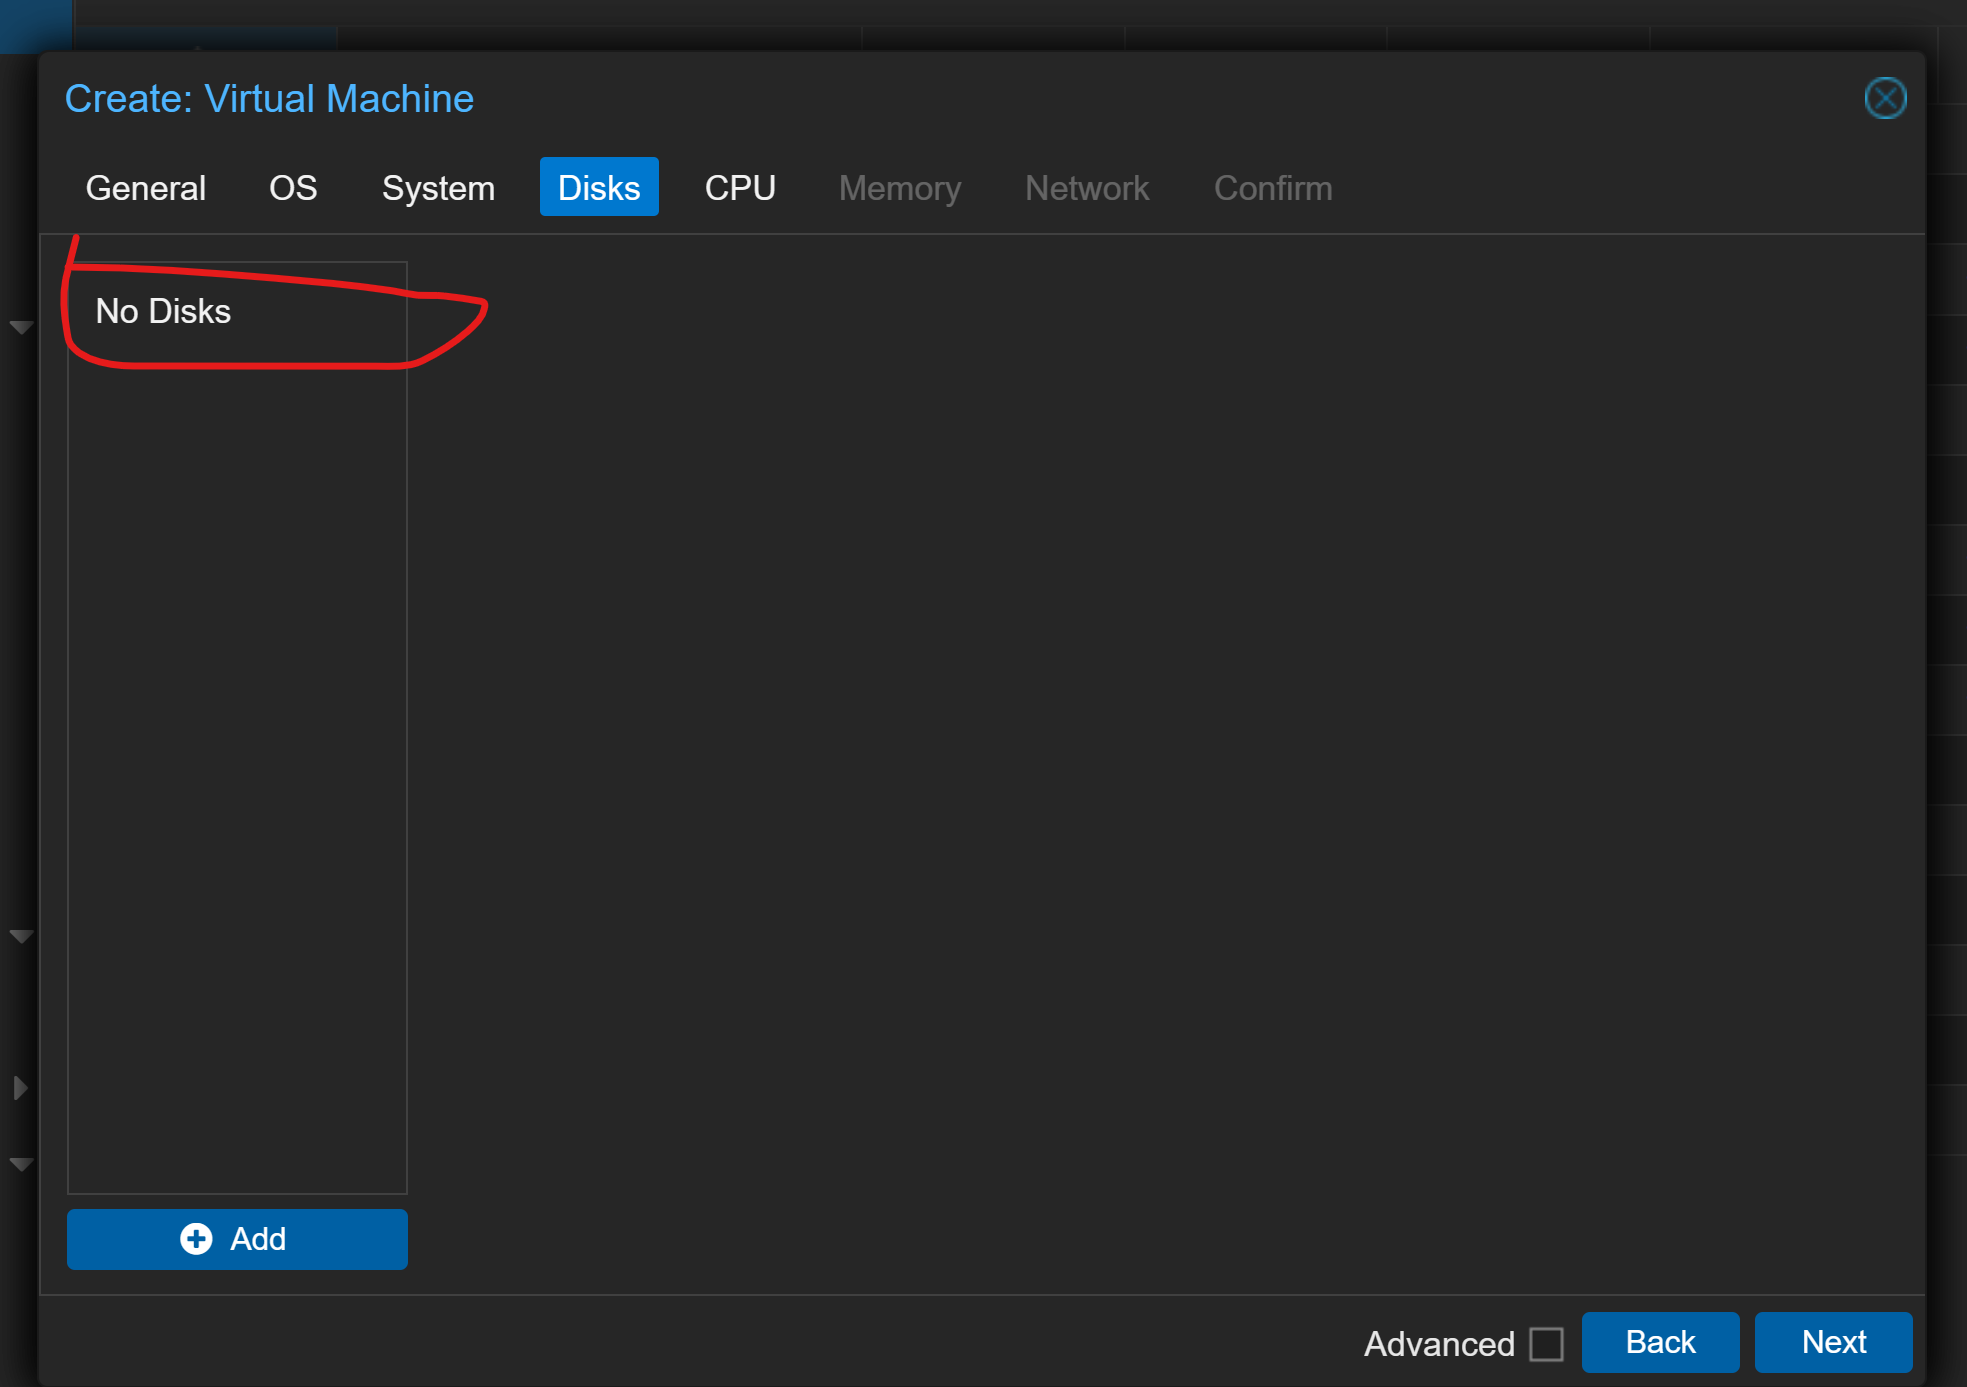Open the CPU tab
Image resolution: width=1967 pixels, height=1387 pixels.
(x=740, y=188)
